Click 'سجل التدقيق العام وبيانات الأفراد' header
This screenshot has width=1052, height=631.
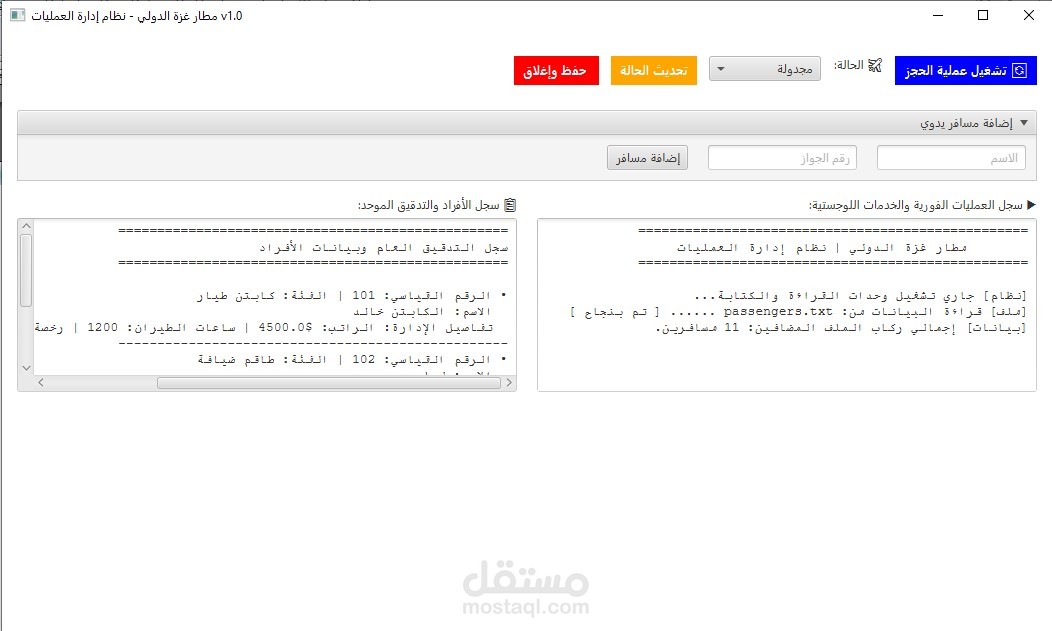click(x=384, y=248)
